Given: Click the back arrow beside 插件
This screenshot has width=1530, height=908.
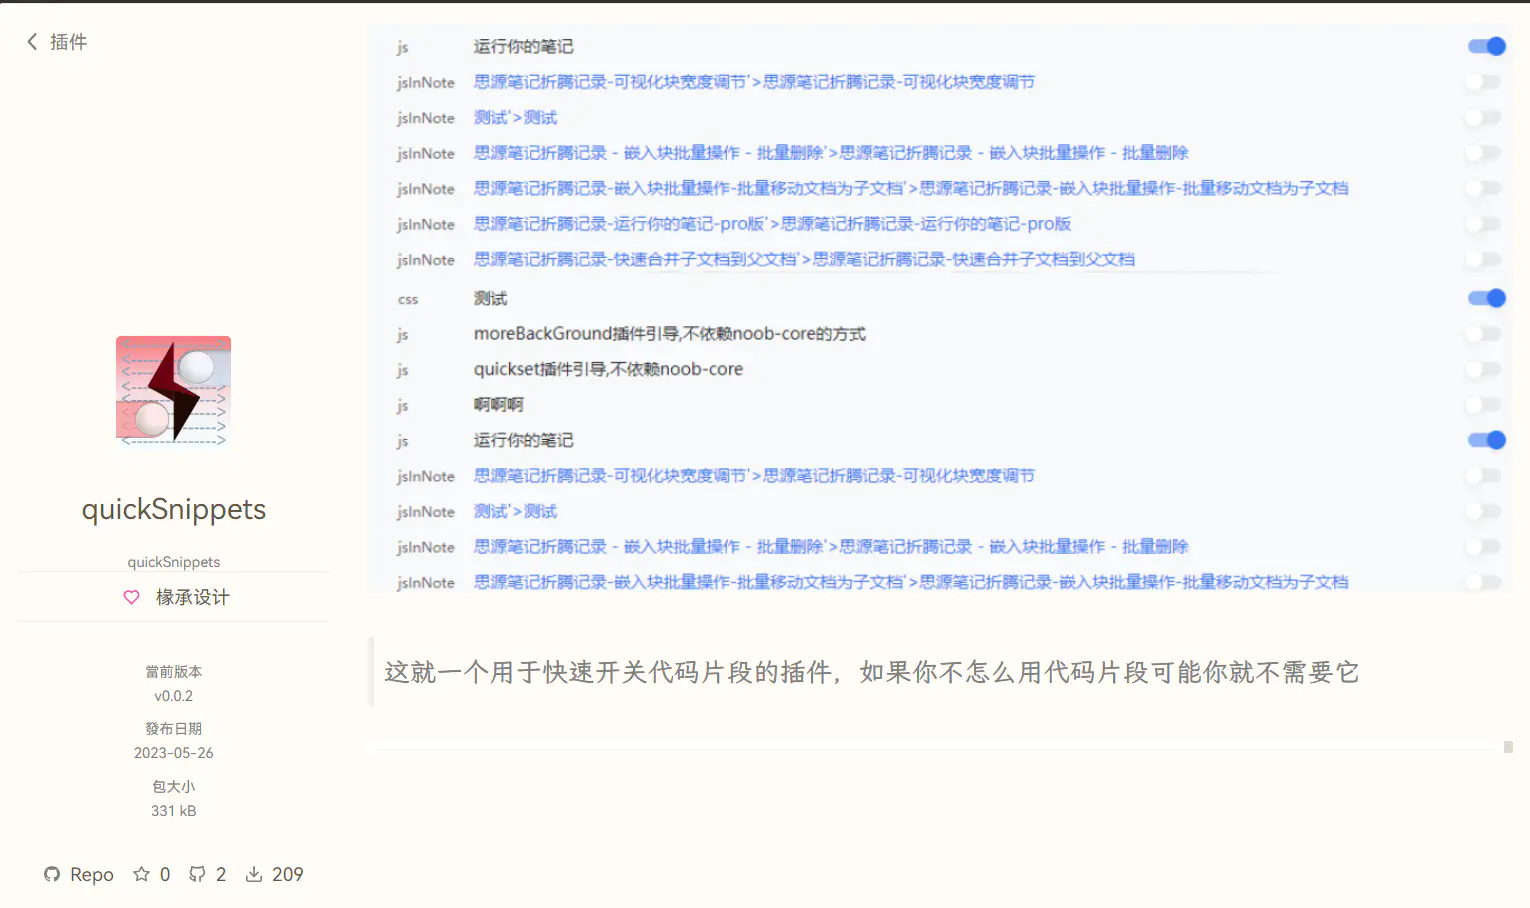Looking at the screenshot, I should [31, 42].
